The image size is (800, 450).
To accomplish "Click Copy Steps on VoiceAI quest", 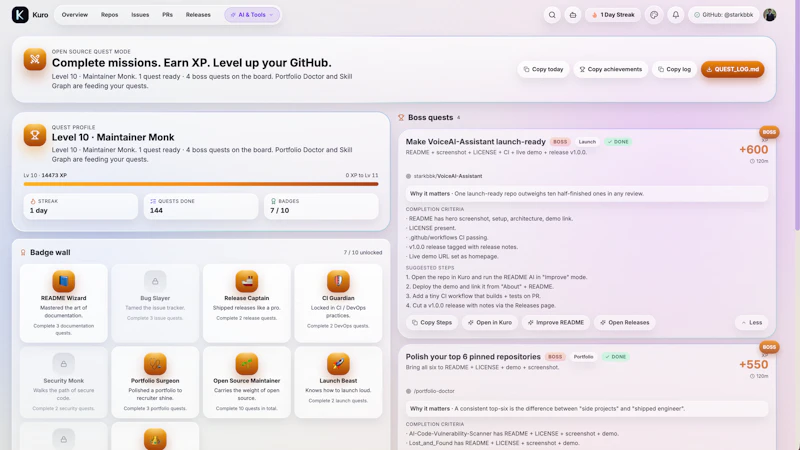I will 432,322.
